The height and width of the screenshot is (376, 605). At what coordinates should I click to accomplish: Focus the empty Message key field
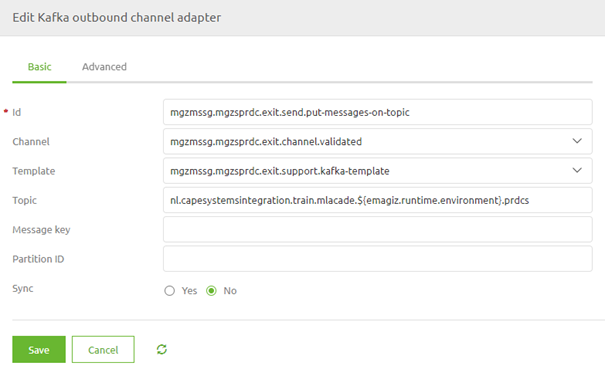(377, 229)
